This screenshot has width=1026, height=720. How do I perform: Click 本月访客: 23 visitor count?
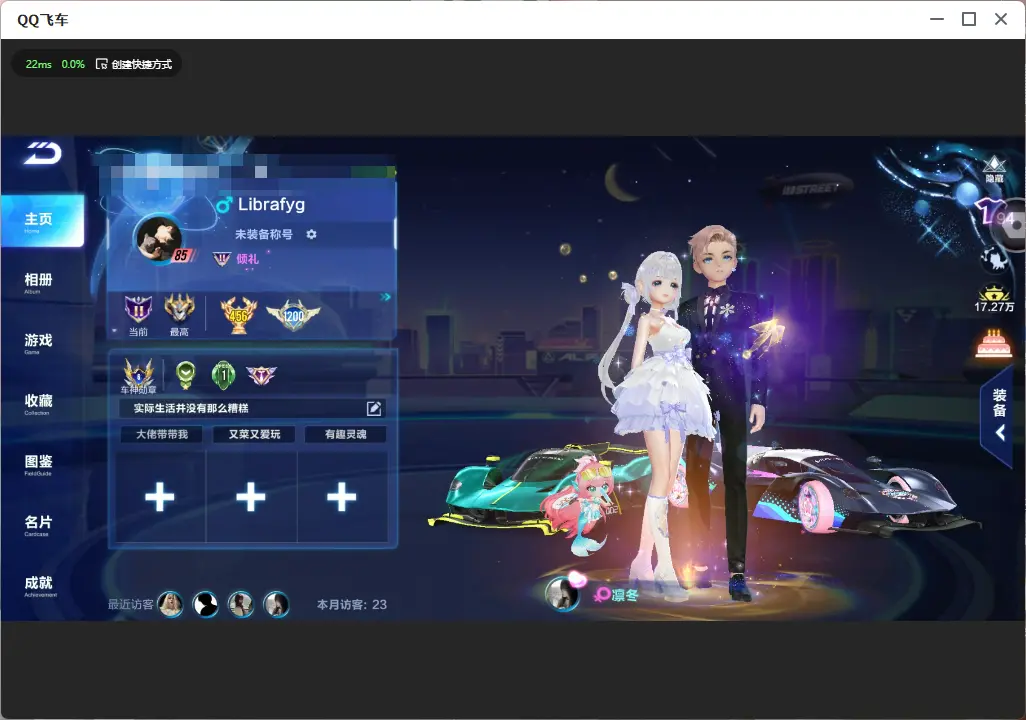click(351, 605)
